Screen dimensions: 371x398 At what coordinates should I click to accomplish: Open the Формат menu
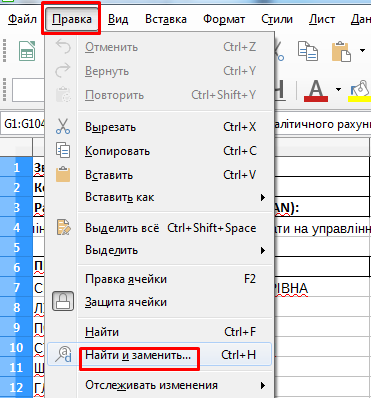[x=224, y=19]
